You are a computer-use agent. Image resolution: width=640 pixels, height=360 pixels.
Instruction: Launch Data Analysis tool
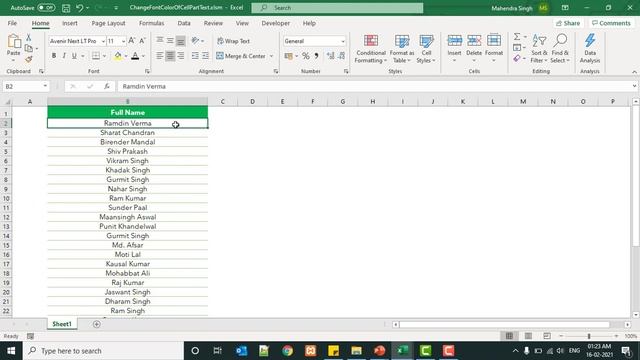tap(590, 49)
